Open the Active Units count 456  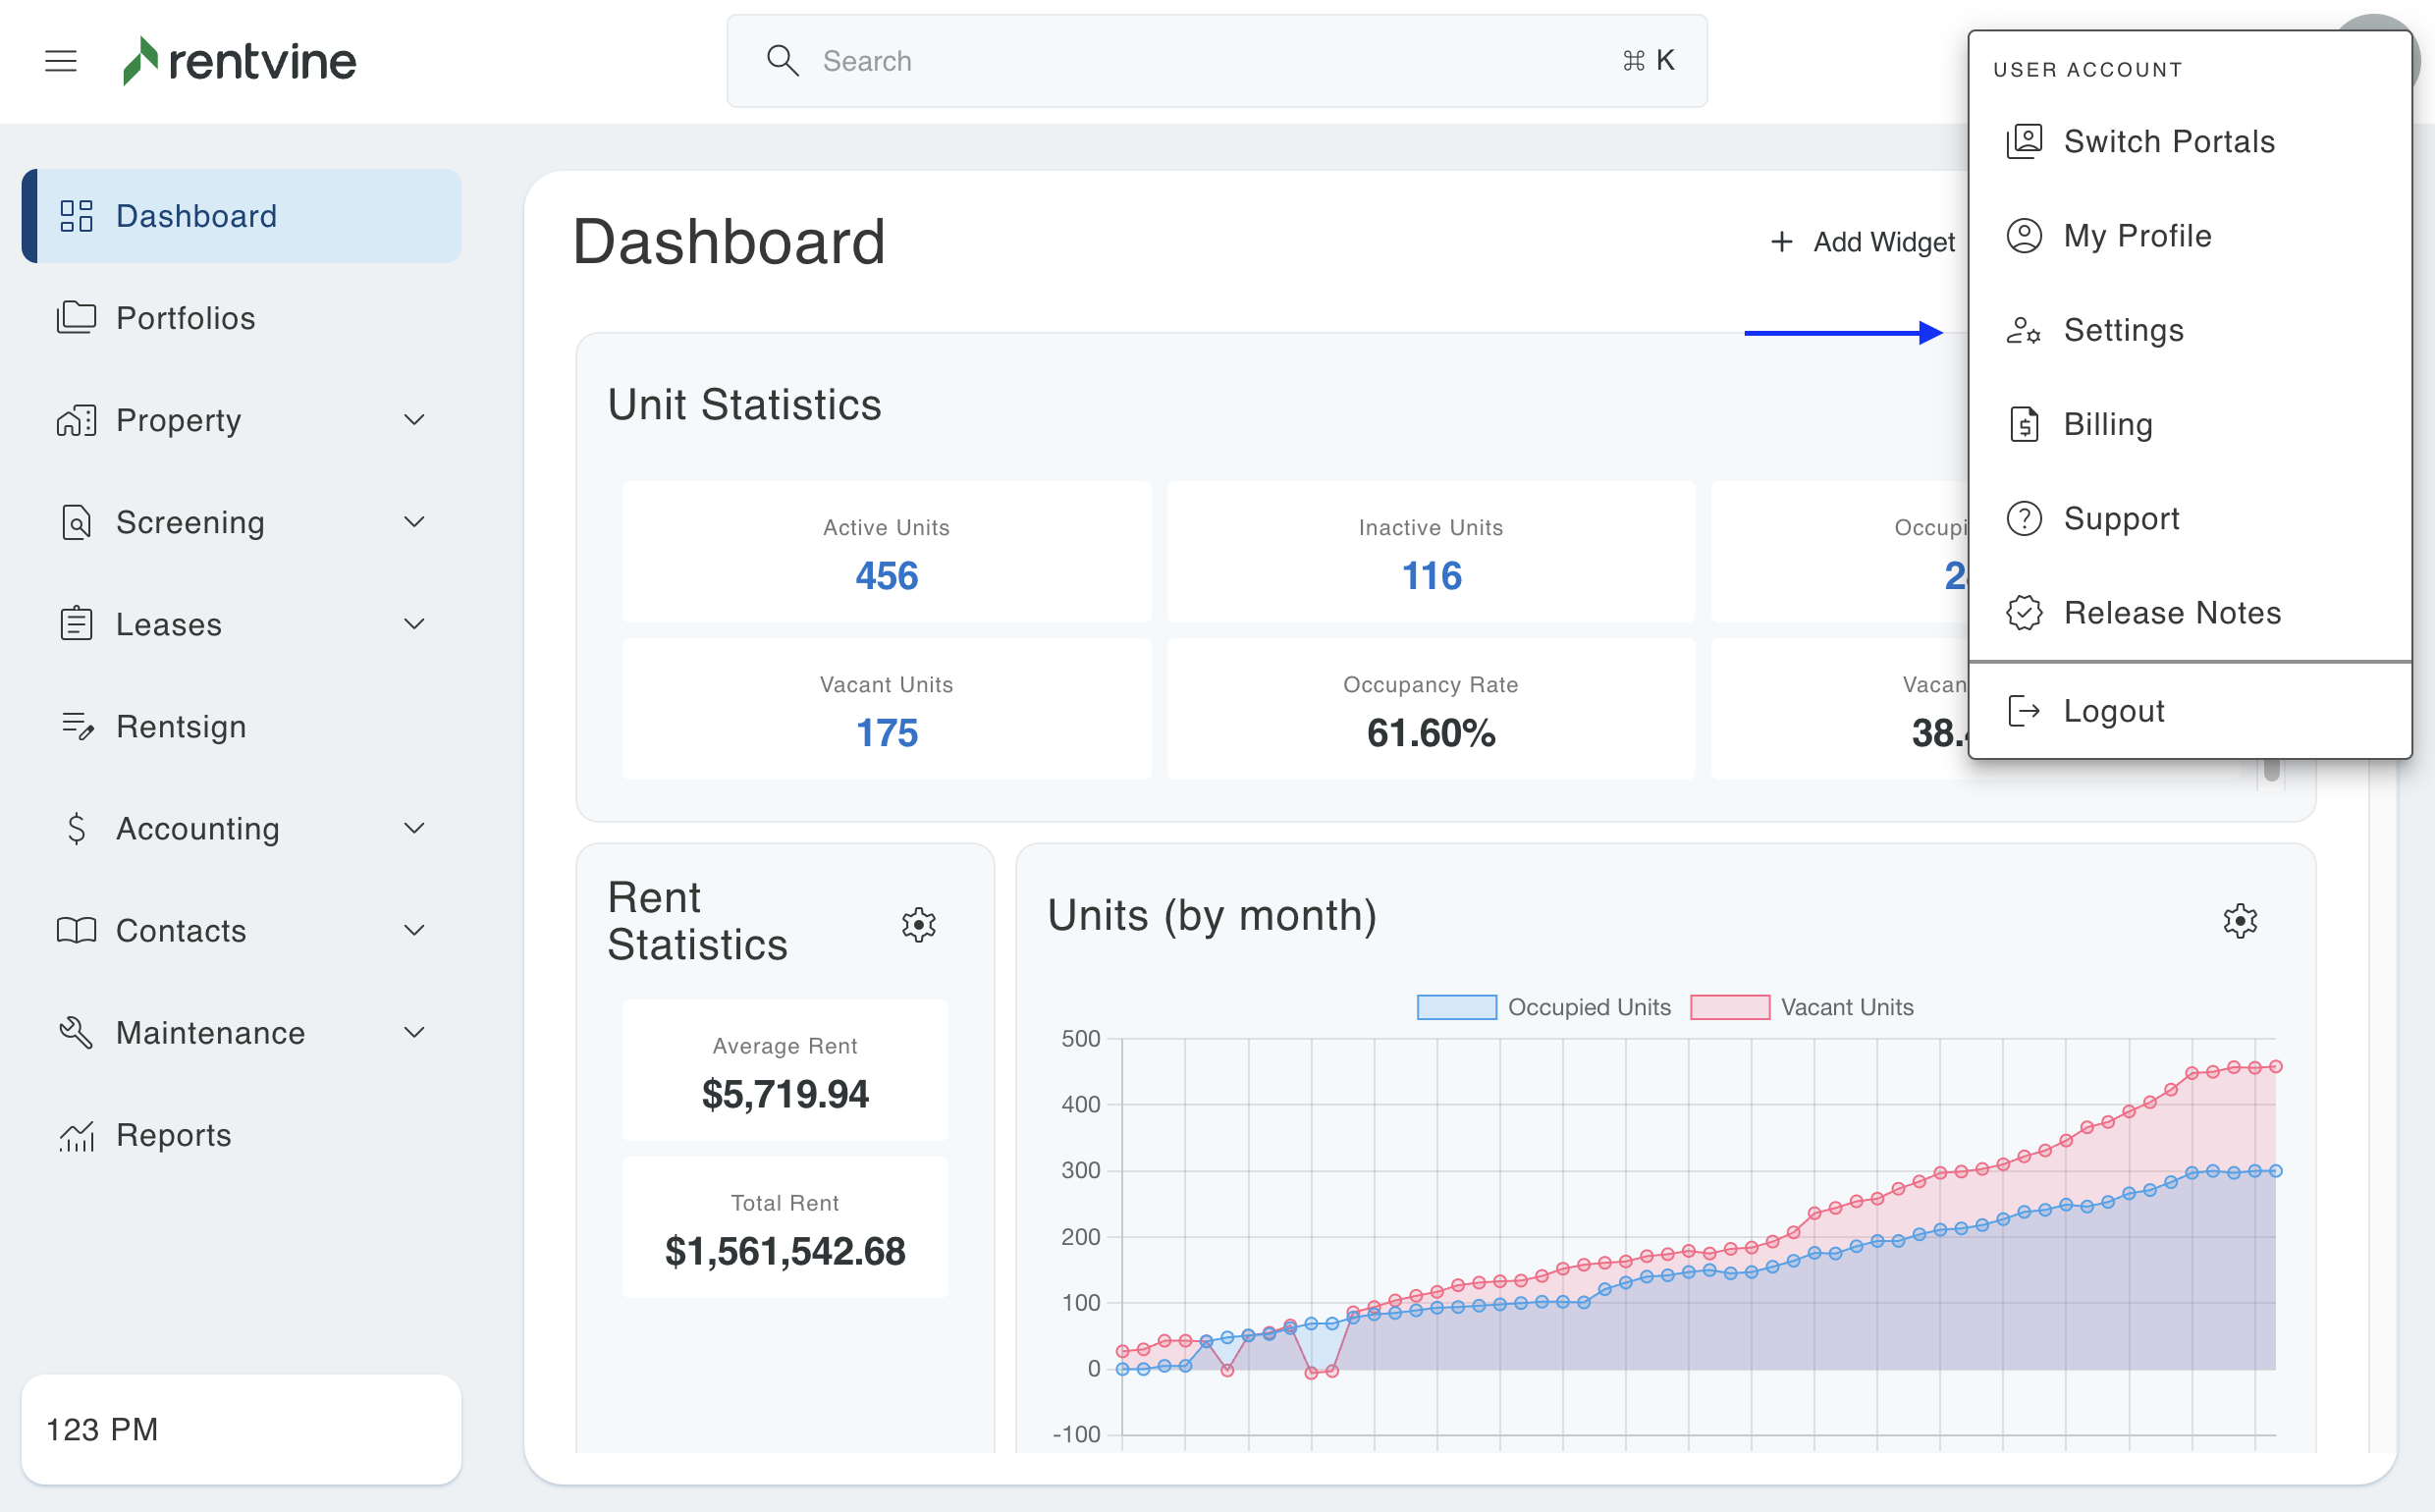(x=886, y=576)
